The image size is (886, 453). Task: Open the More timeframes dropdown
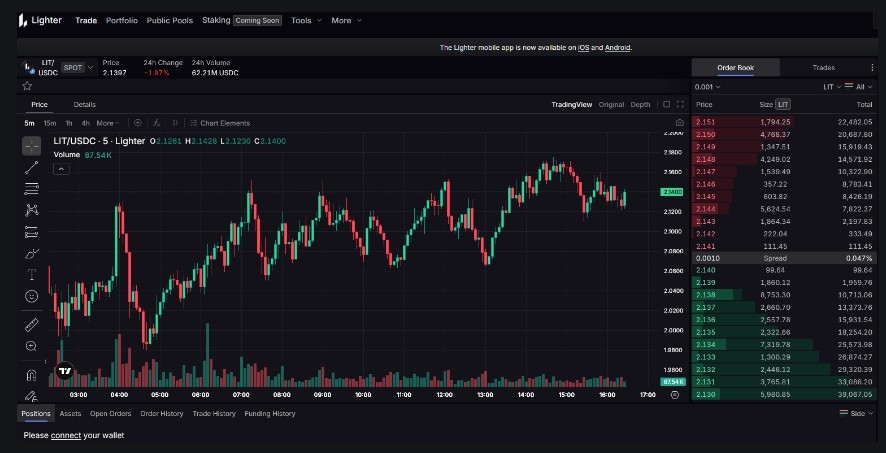108,123
